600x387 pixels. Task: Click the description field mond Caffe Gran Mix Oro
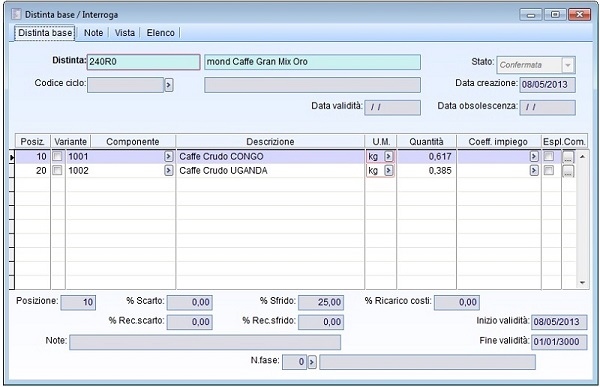click(x=312, y=62)
